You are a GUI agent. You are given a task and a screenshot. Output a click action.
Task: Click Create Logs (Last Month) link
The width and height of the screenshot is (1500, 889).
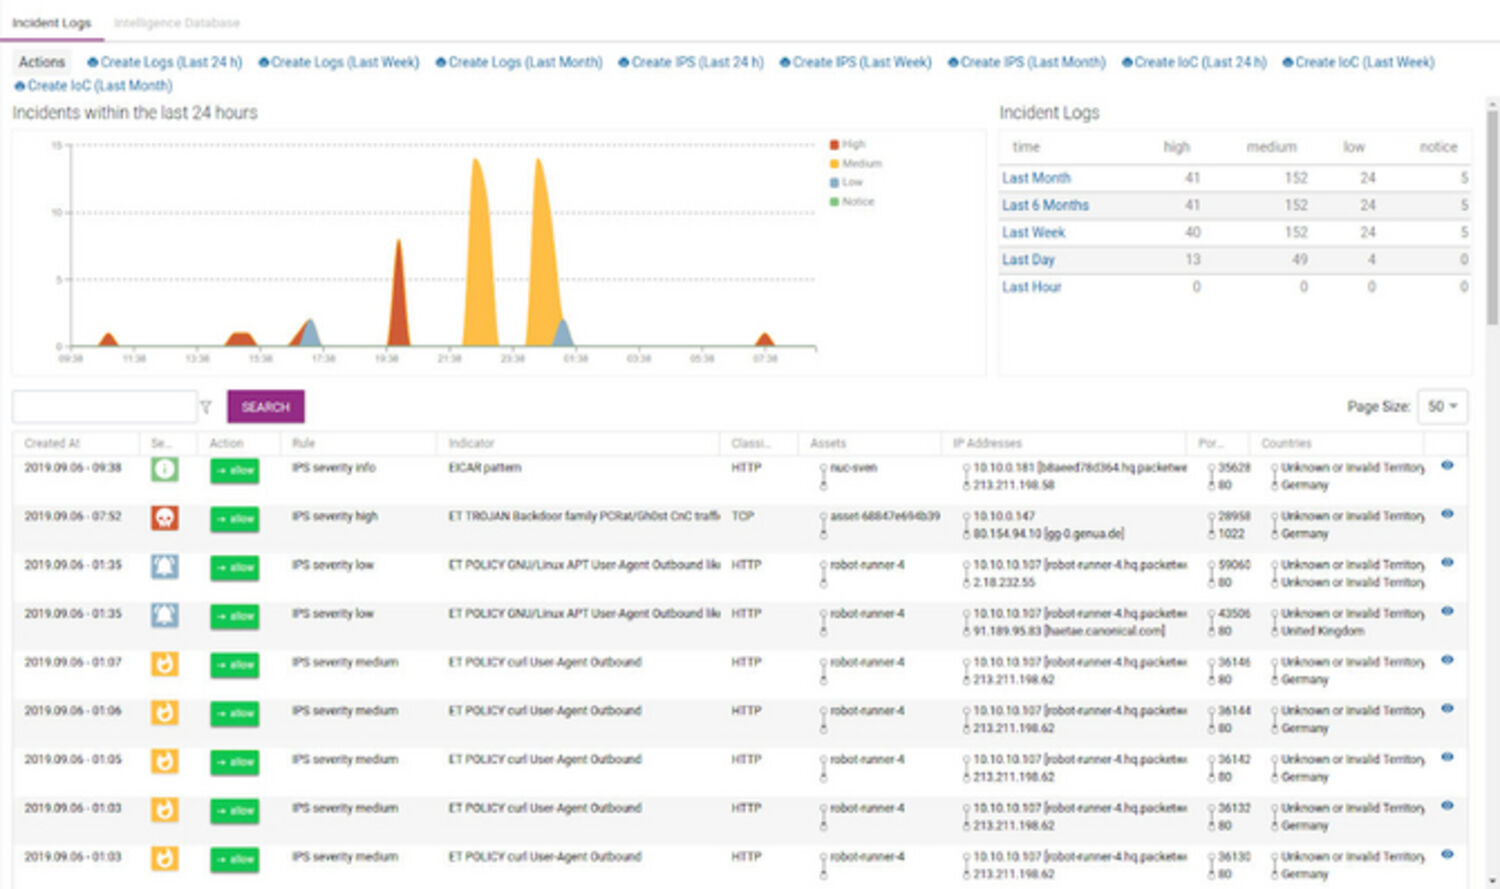click(x=519, y=62)
